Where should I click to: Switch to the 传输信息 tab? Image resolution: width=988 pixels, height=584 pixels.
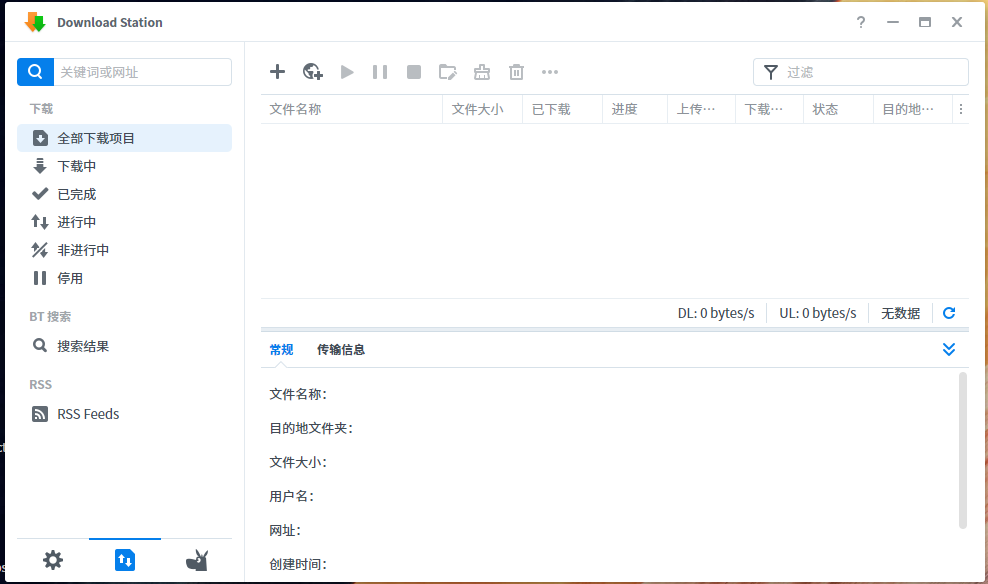(x=341, y=349)
